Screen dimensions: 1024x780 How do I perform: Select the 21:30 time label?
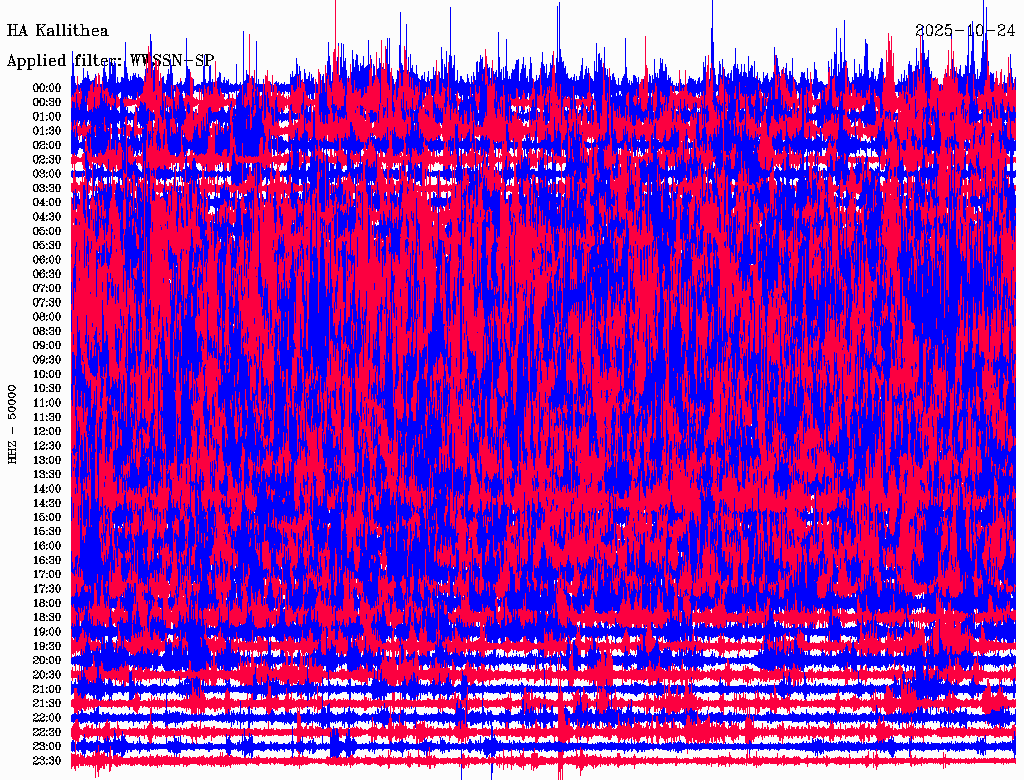pos(47,704)
